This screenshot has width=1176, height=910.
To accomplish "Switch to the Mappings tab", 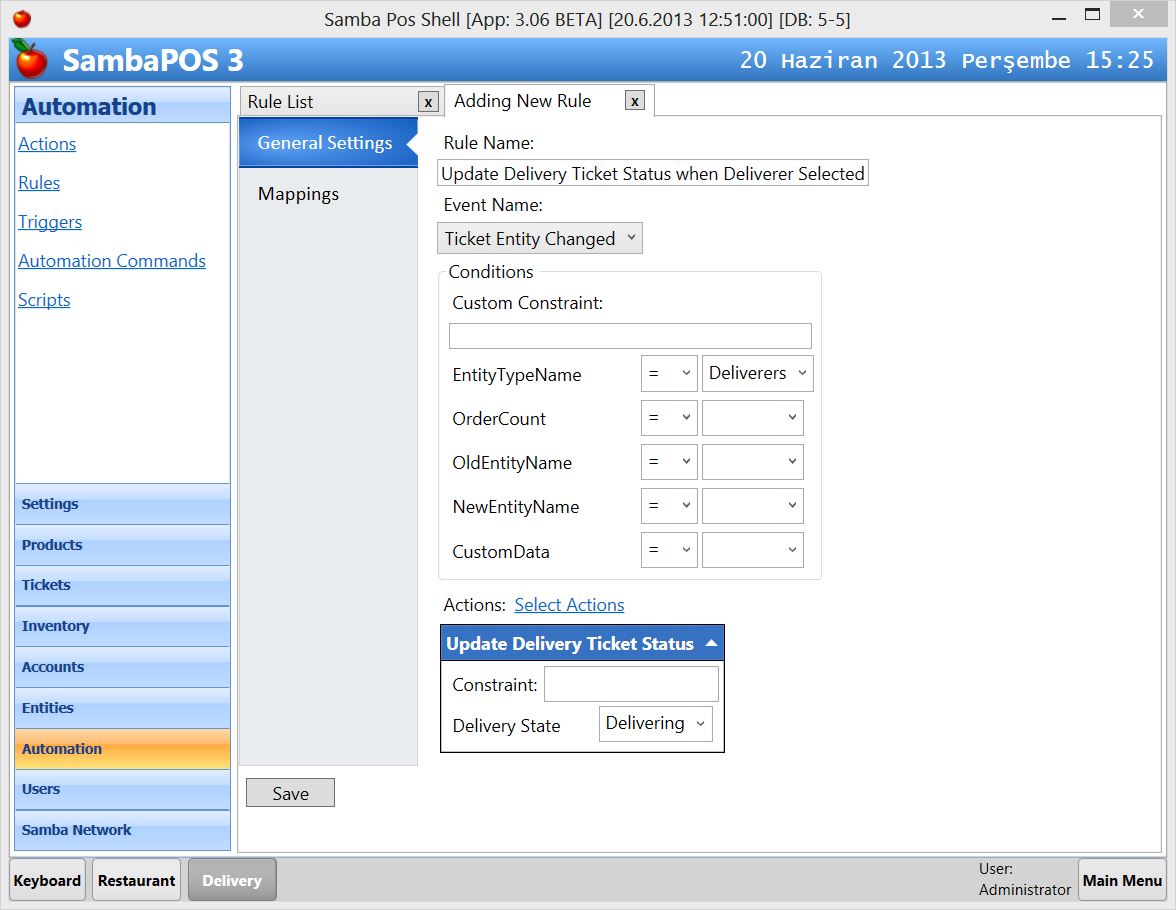I will tap(298, 194).
